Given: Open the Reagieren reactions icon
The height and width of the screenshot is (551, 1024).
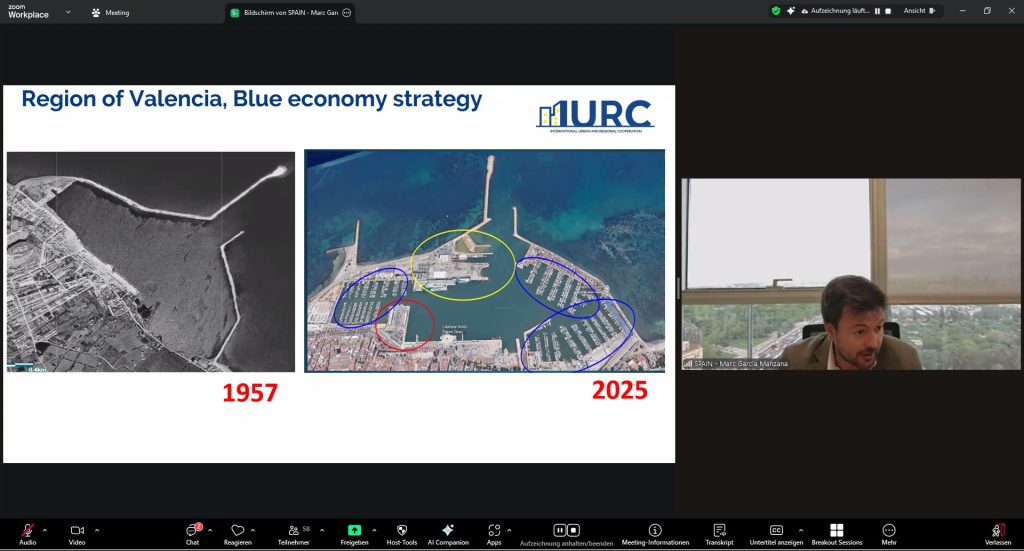Looking at the screenshot, I should coord(237,530).
